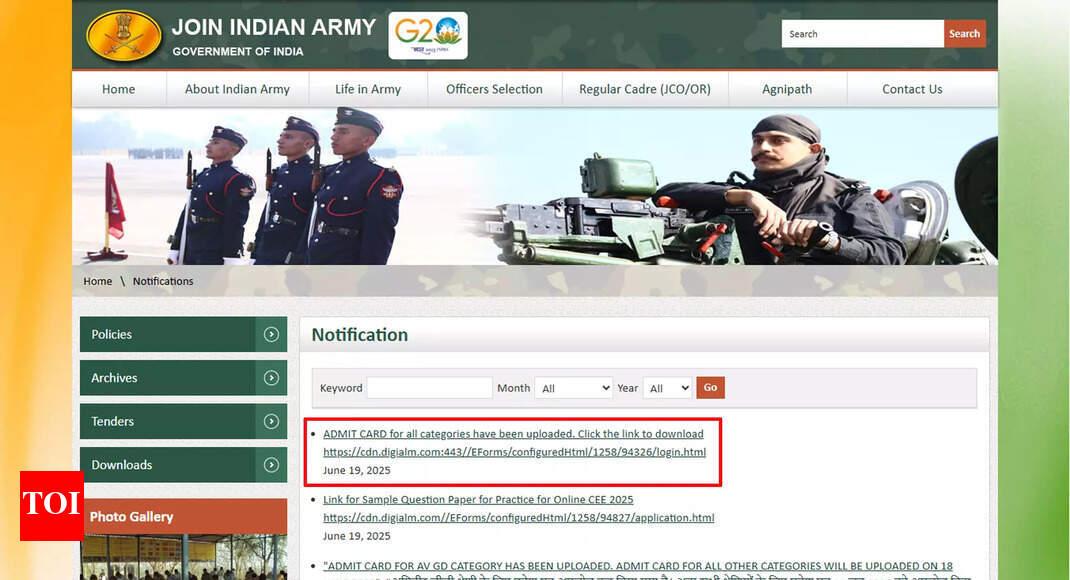This screenshot has width=1070, height=580.
Task: Open the Officers Selection menu
Action: pyautogui.click(x=494, y=89)
